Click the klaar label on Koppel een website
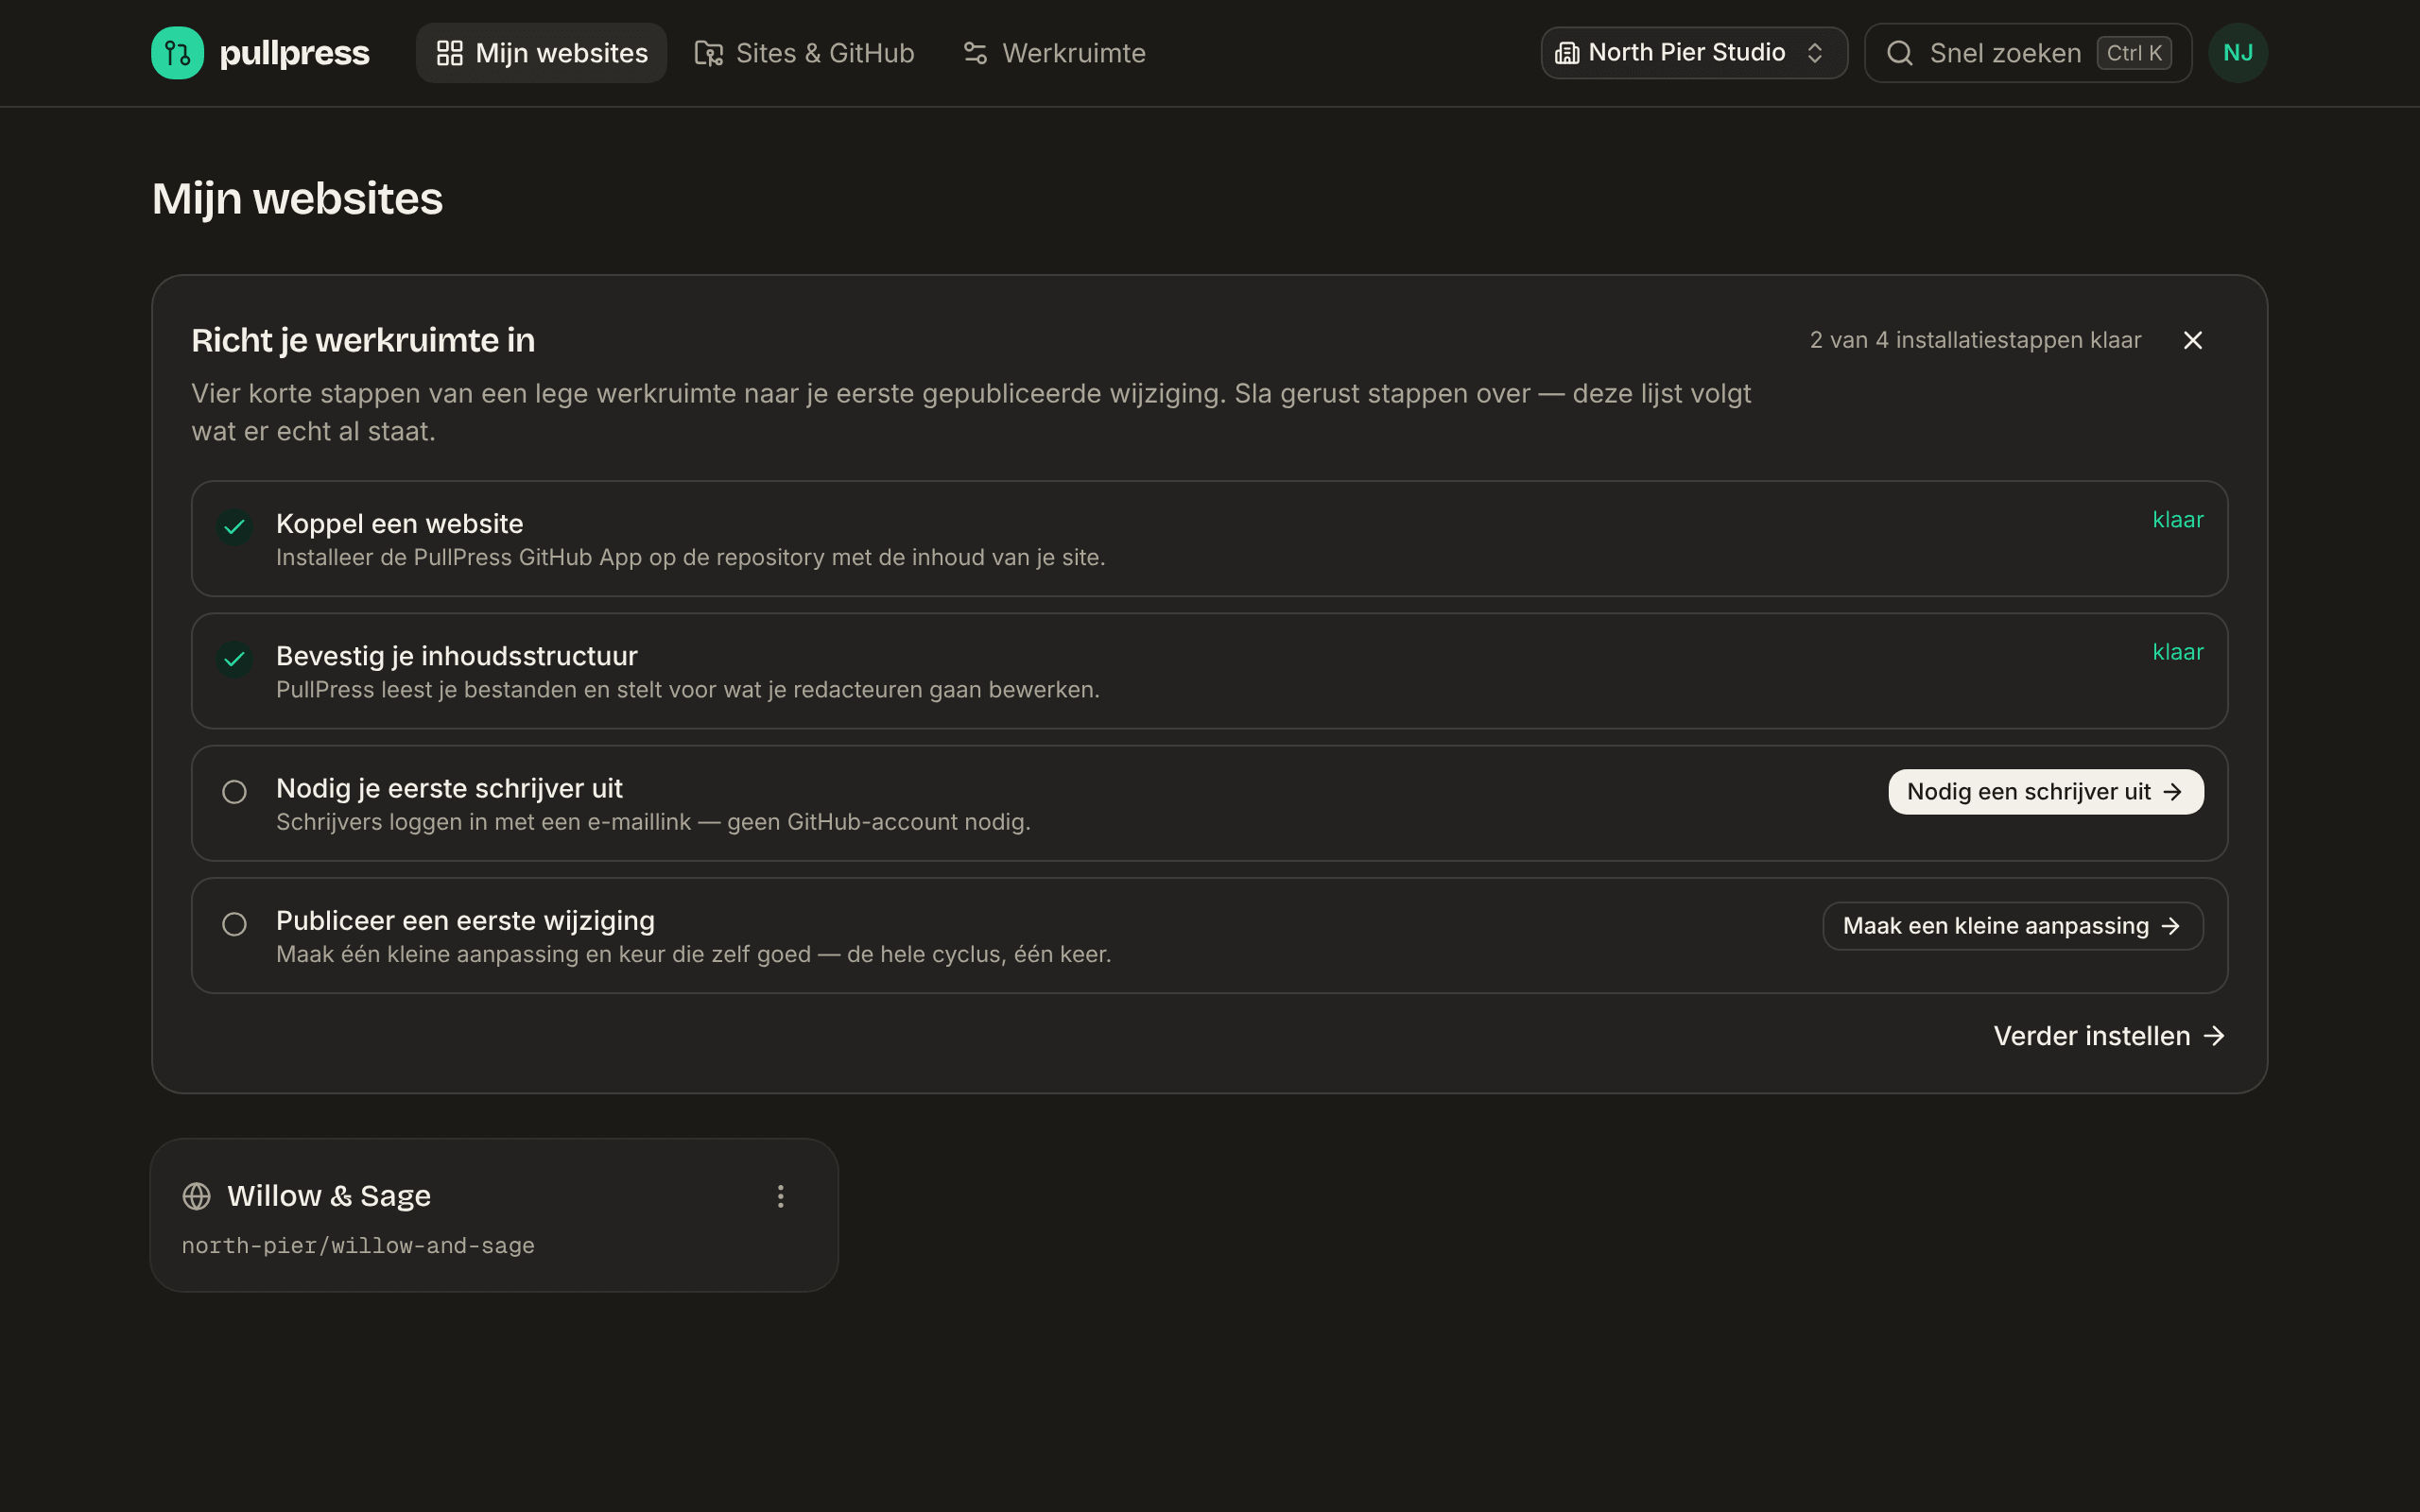Viewport: 2420px width, 1512px height. tap(2177, 520)
